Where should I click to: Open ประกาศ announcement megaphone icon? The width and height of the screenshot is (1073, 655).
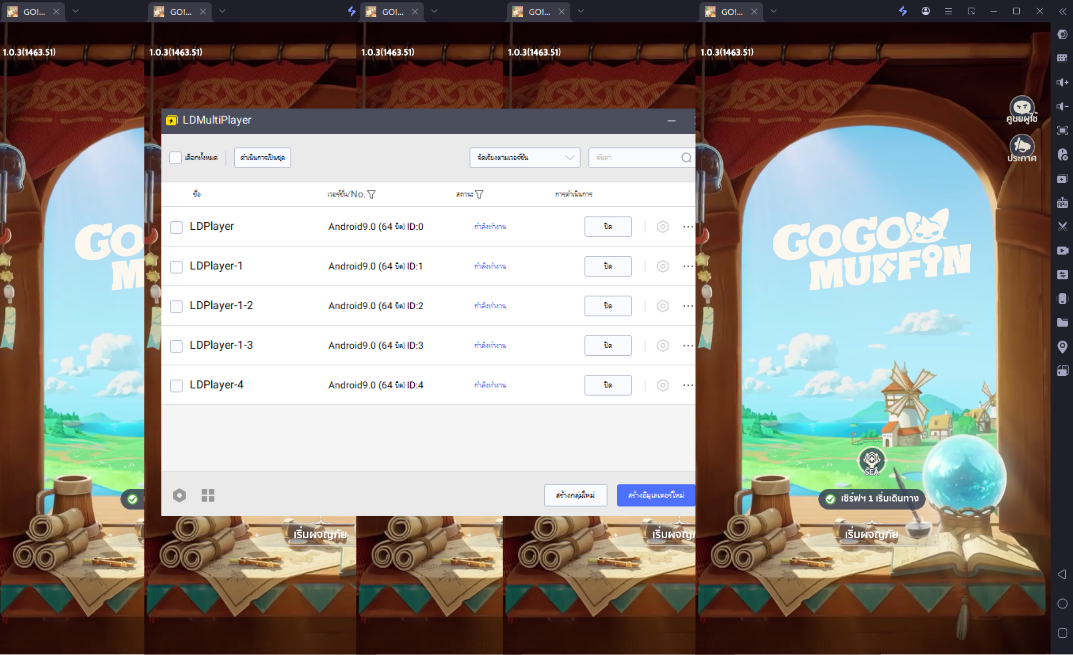pyautogui.click(x=1022, y=148)
